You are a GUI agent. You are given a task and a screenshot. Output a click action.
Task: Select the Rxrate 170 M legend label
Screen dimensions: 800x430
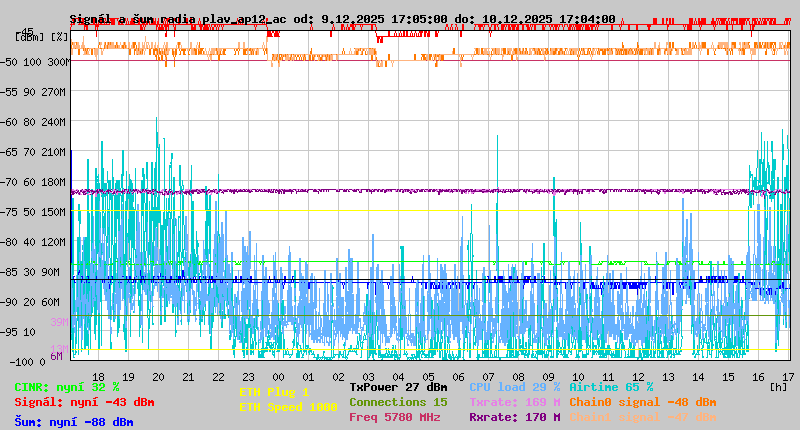tap(514, 417)
